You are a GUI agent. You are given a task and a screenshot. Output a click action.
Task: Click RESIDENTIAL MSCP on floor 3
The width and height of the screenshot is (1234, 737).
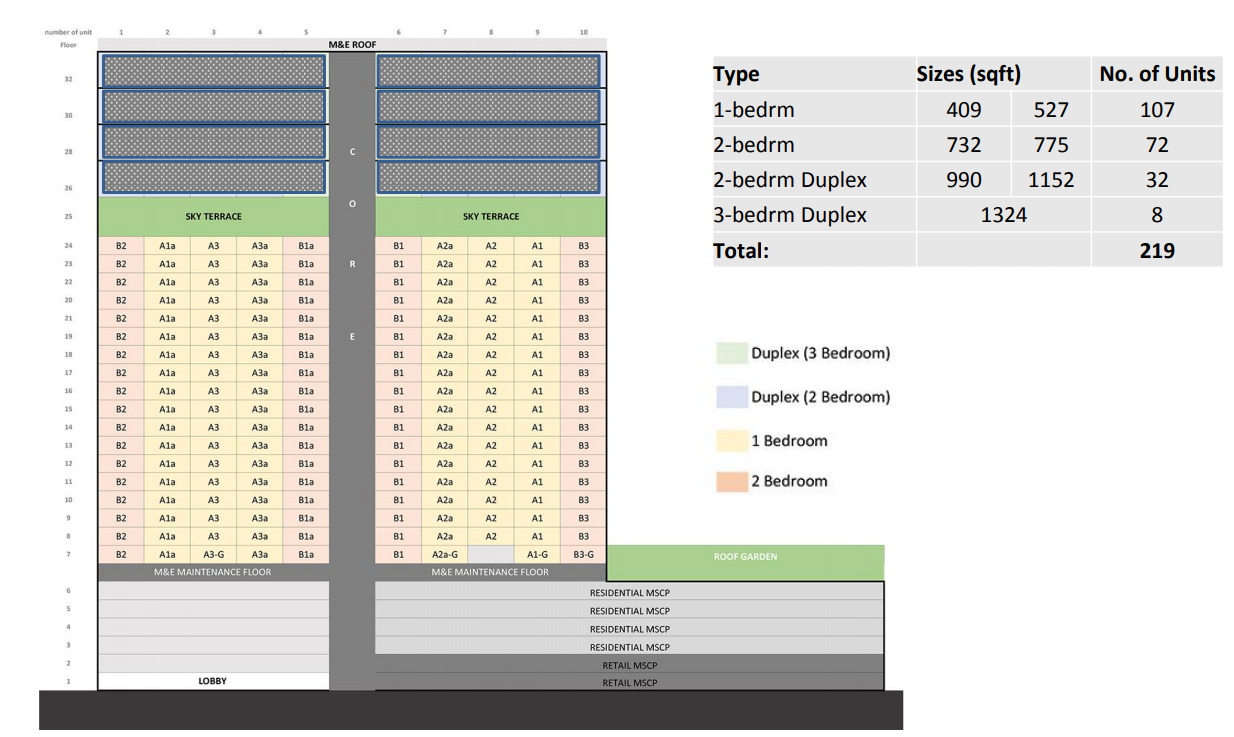[x=630, y=647]
